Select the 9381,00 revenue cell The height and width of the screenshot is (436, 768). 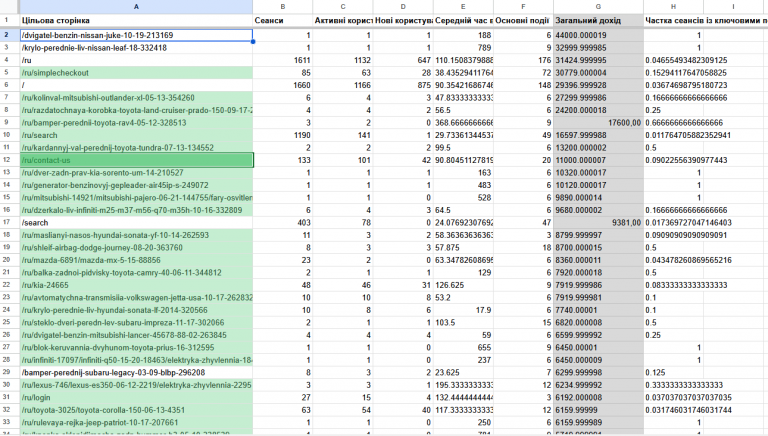click(x=598, y=223)
